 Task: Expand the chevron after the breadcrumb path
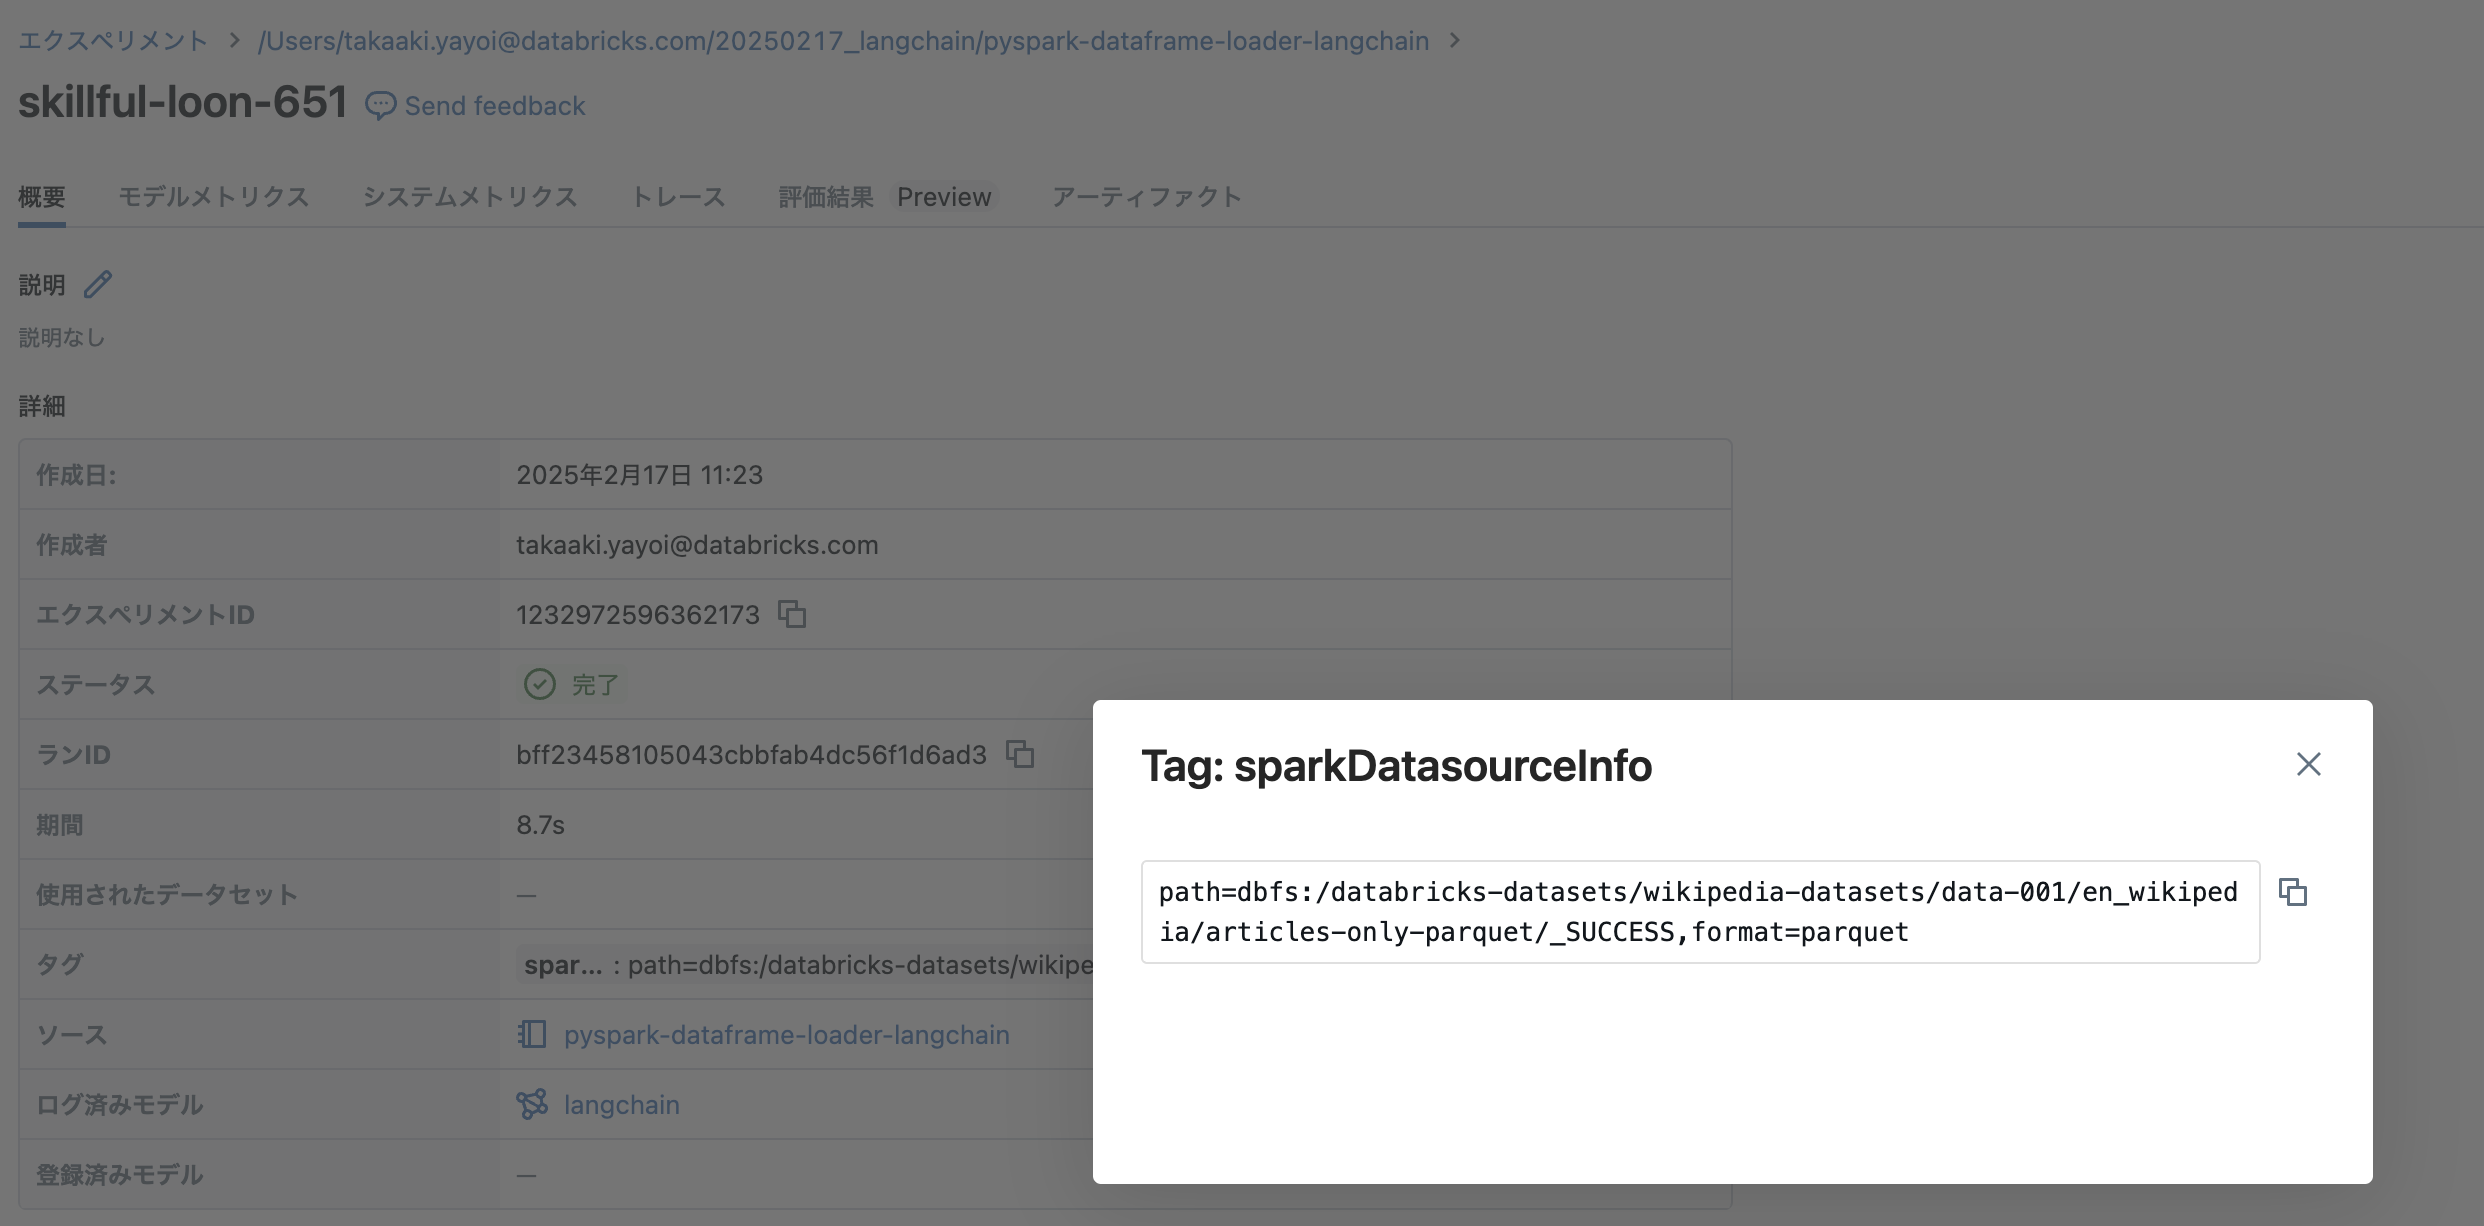coord(1455,40)
